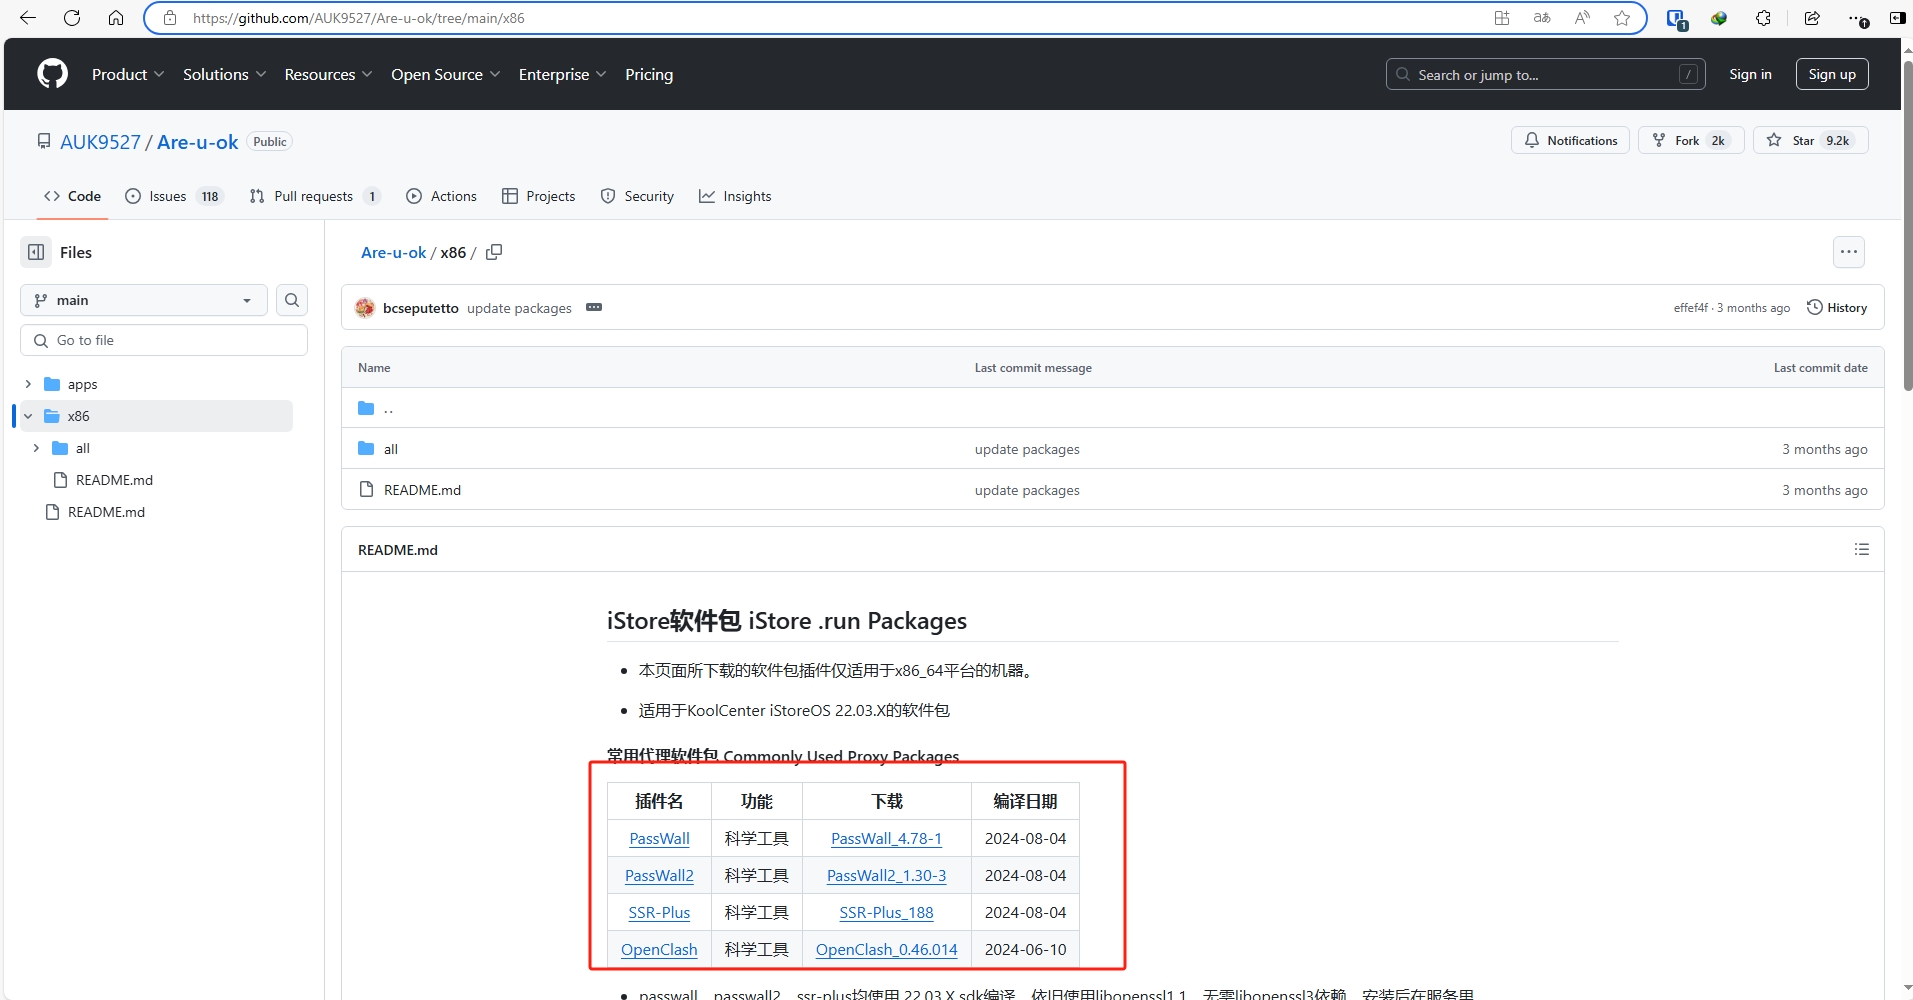Open the kebab menu for more options
Image resolution: width=1913 pixels, height=1000 pixels.
(1848, 252)
